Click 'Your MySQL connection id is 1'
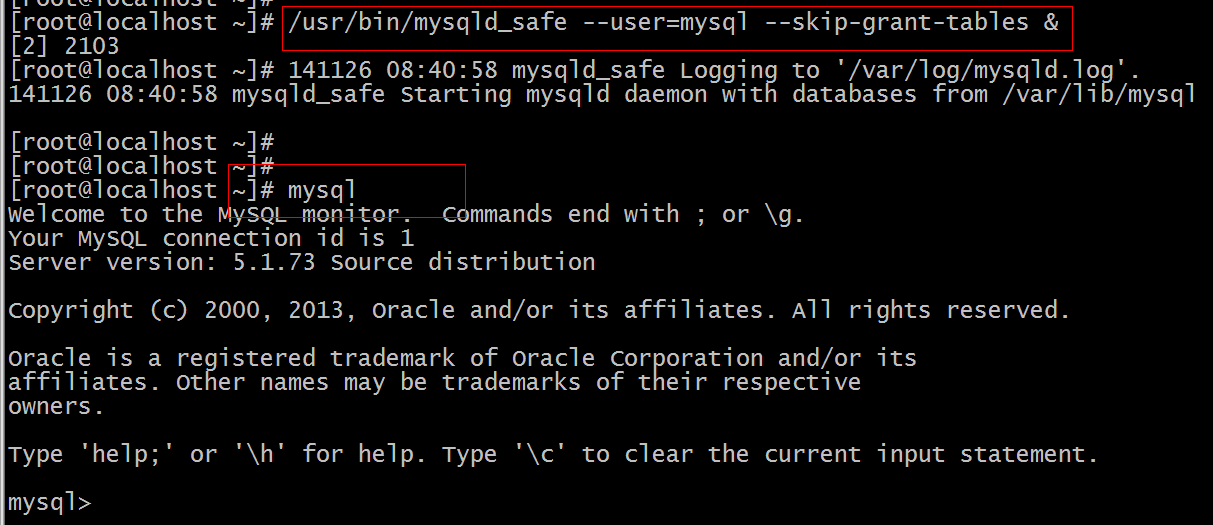1213x525 pixels. click(x=210, y=238)
